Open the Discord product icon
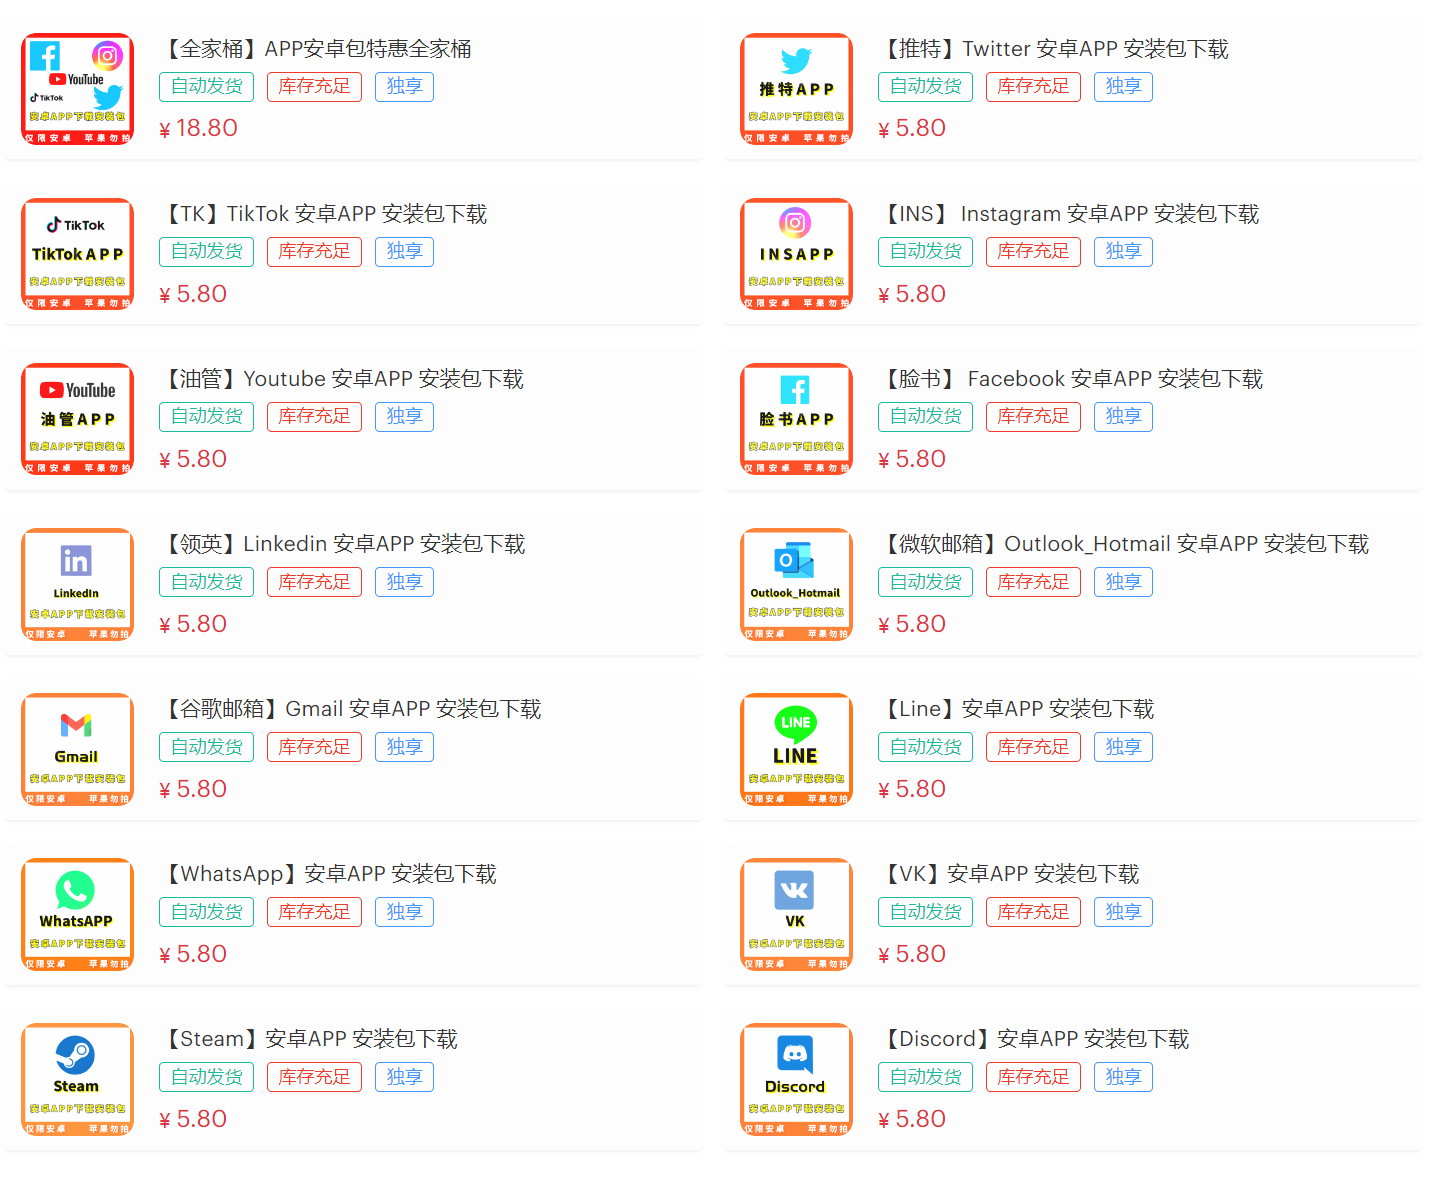 pos(796,1079)
